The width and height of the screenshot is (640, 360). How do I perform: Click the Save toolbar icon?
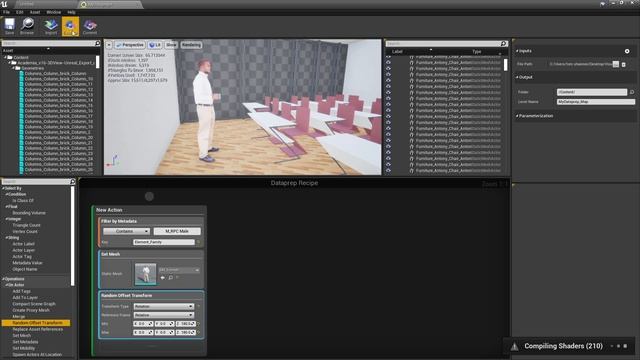(x=9, y=26)
